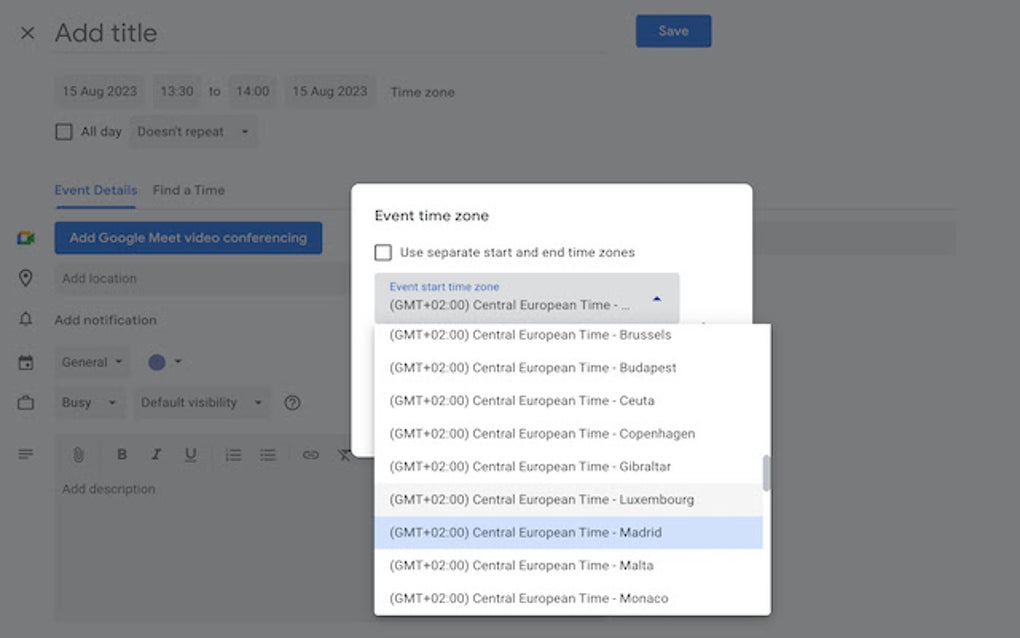
Task: Insert a link using the chain icon
Action: click(310, 455)
